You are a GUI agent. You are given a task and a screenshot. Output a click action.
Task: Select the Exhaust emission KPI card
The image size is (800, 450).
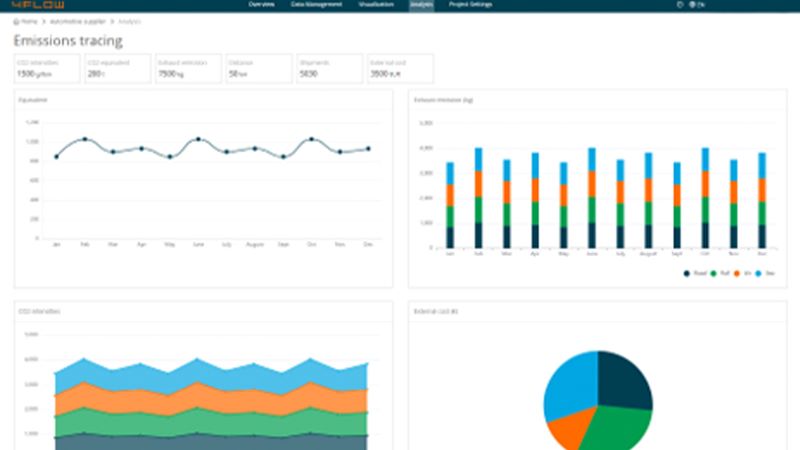coord(188,68)
